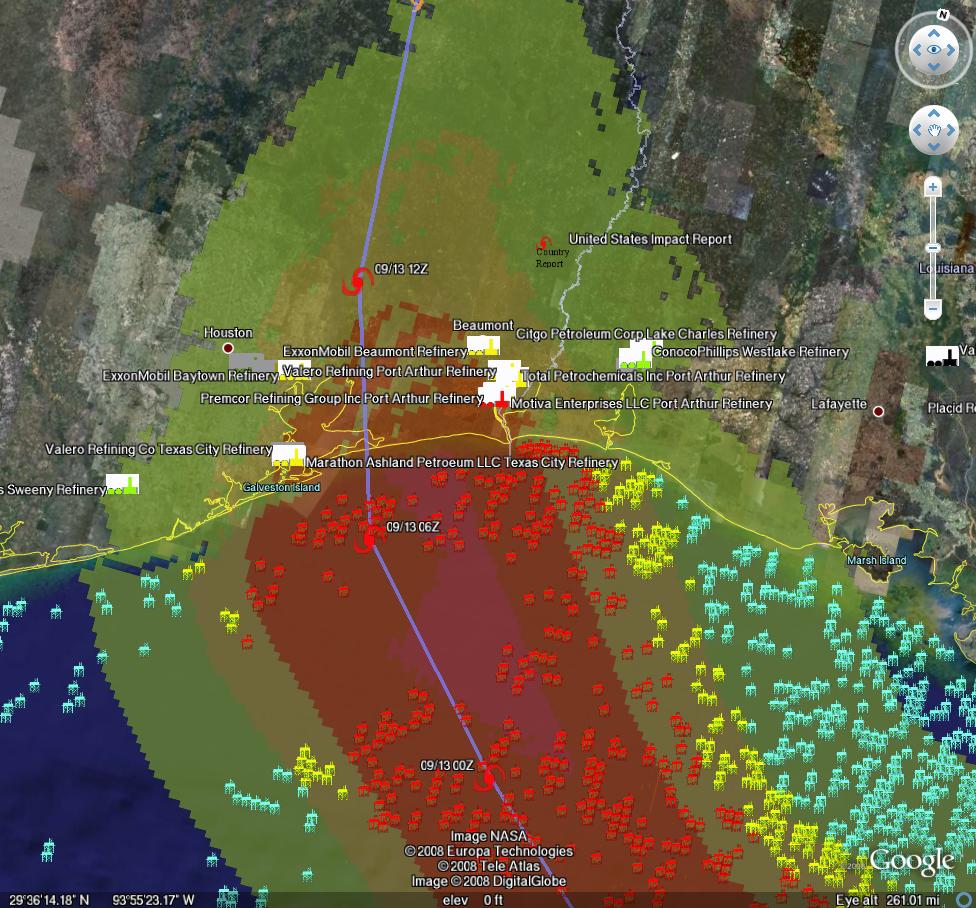Click the zoom slider handle
The image size is (976, 908).
coord(933,248)
